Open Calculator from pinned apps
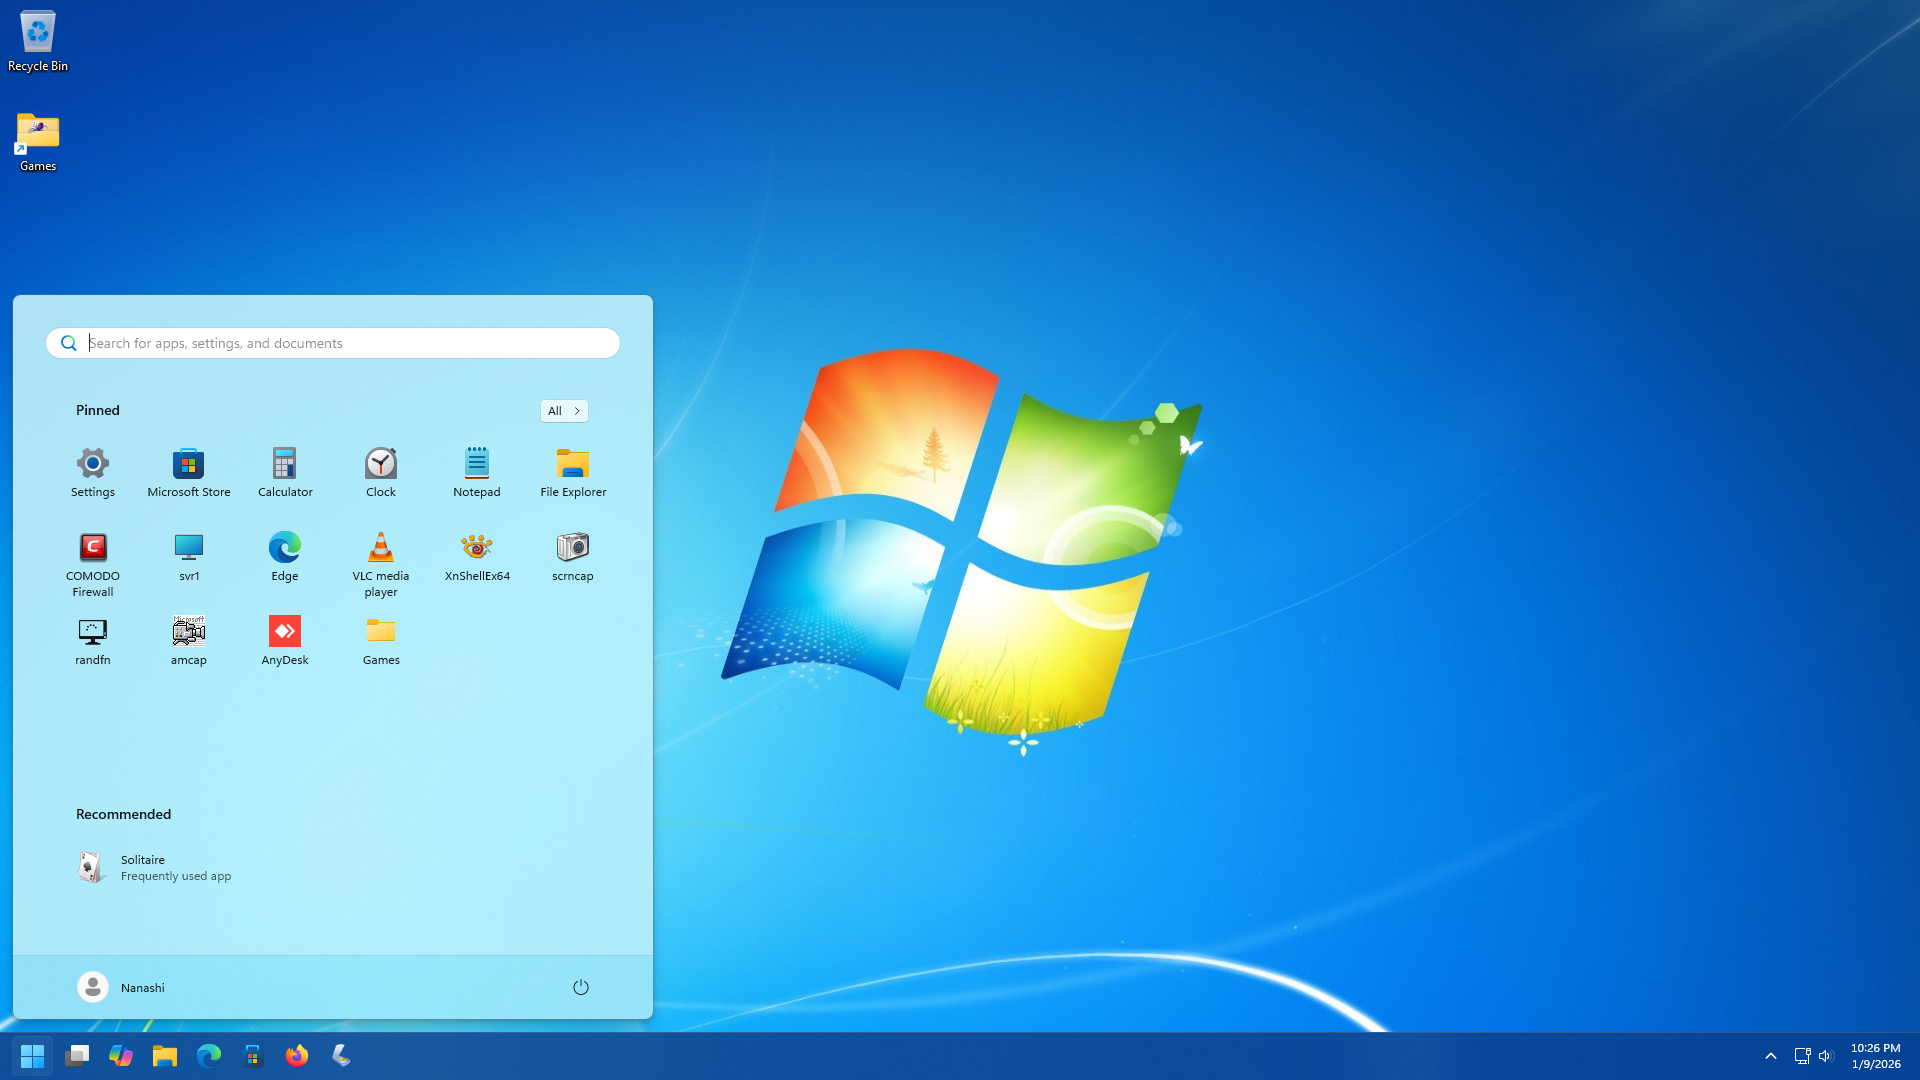 click(x=285, y=472)
